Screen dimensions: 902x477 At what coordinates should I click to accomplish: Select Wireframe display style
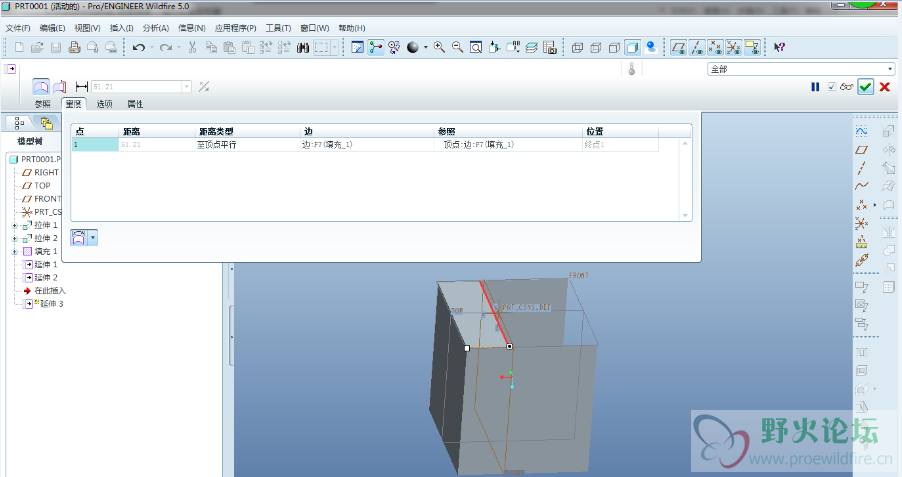click(578, 48)
